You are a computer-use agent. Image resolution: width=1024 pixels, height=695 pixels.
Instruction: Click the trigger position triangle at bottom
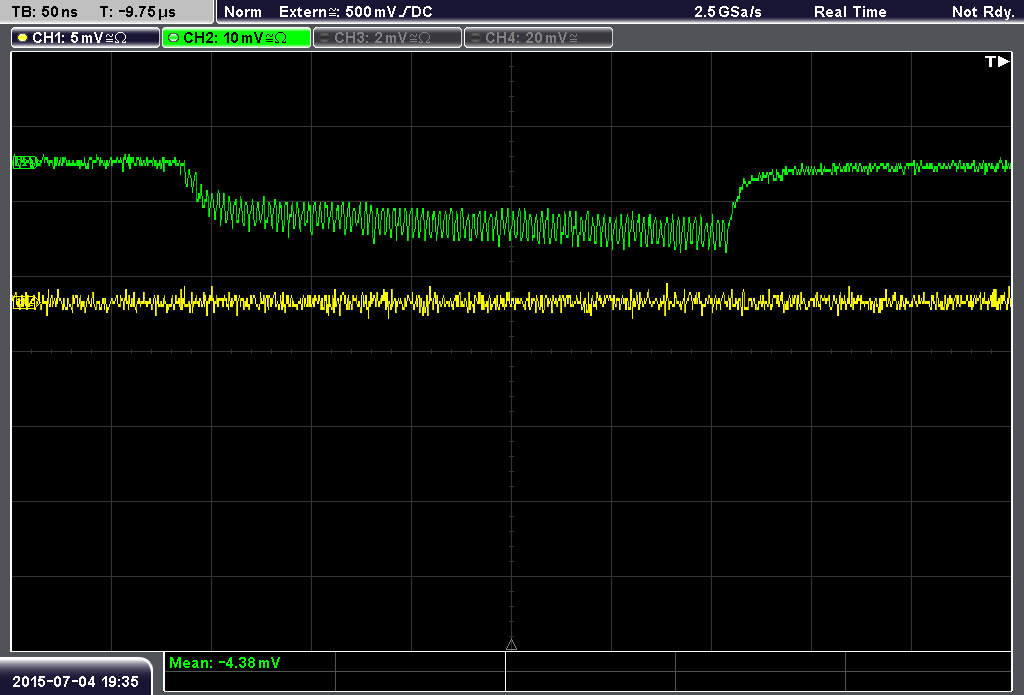pyautogui.click(x=511, y=645)
